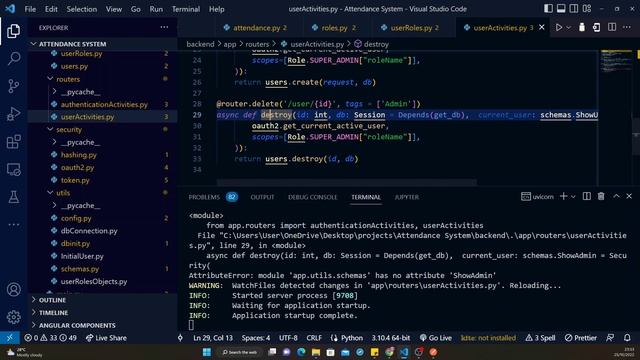
Task: Switch to Problems panel tab
Action: point(204,197)
